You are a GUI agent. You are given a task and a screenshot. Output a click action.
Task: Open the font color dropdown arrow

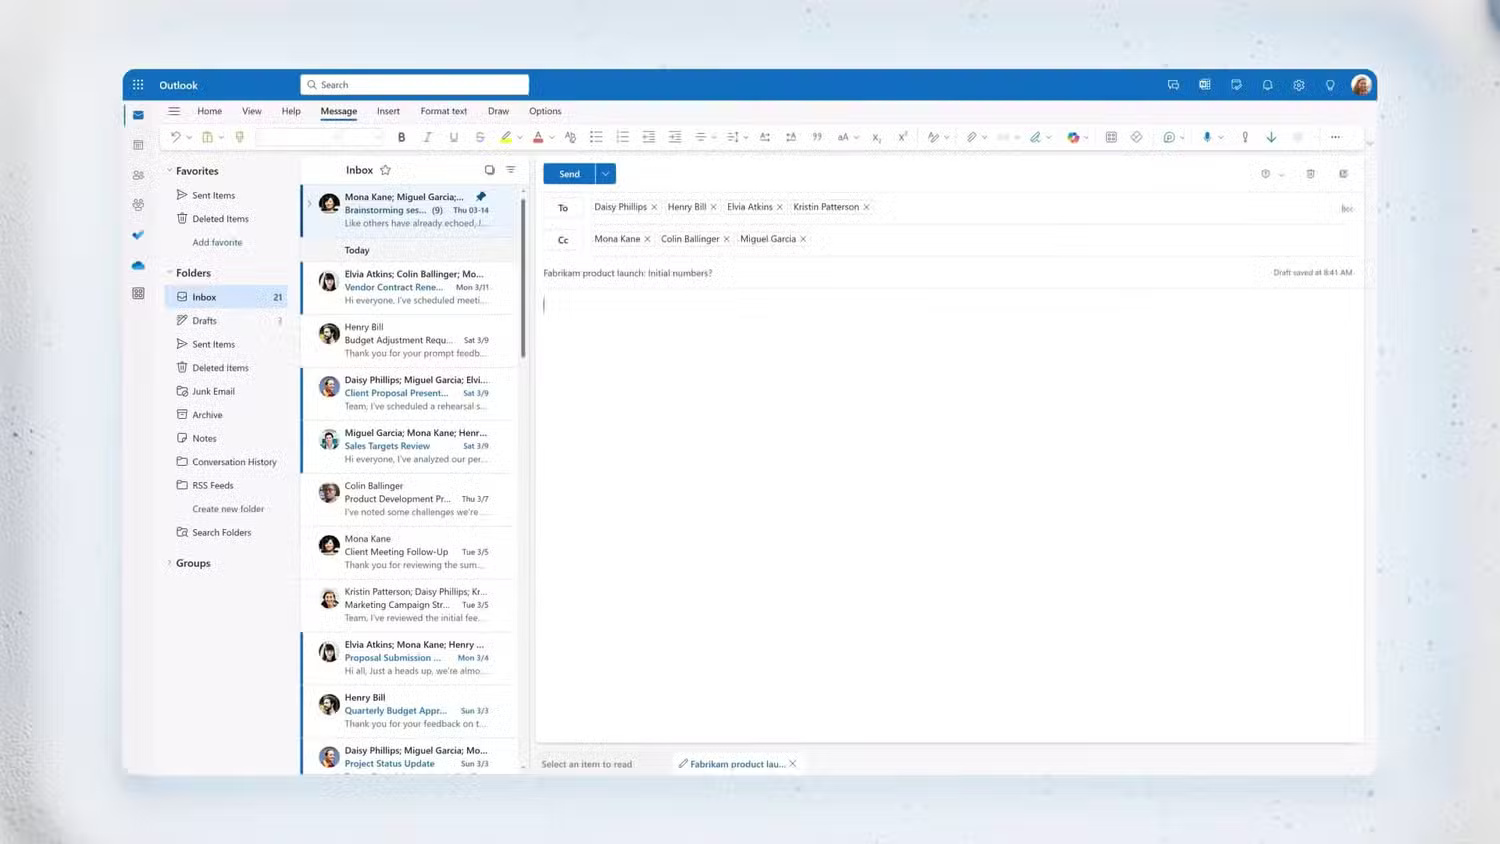coord(550,137)
